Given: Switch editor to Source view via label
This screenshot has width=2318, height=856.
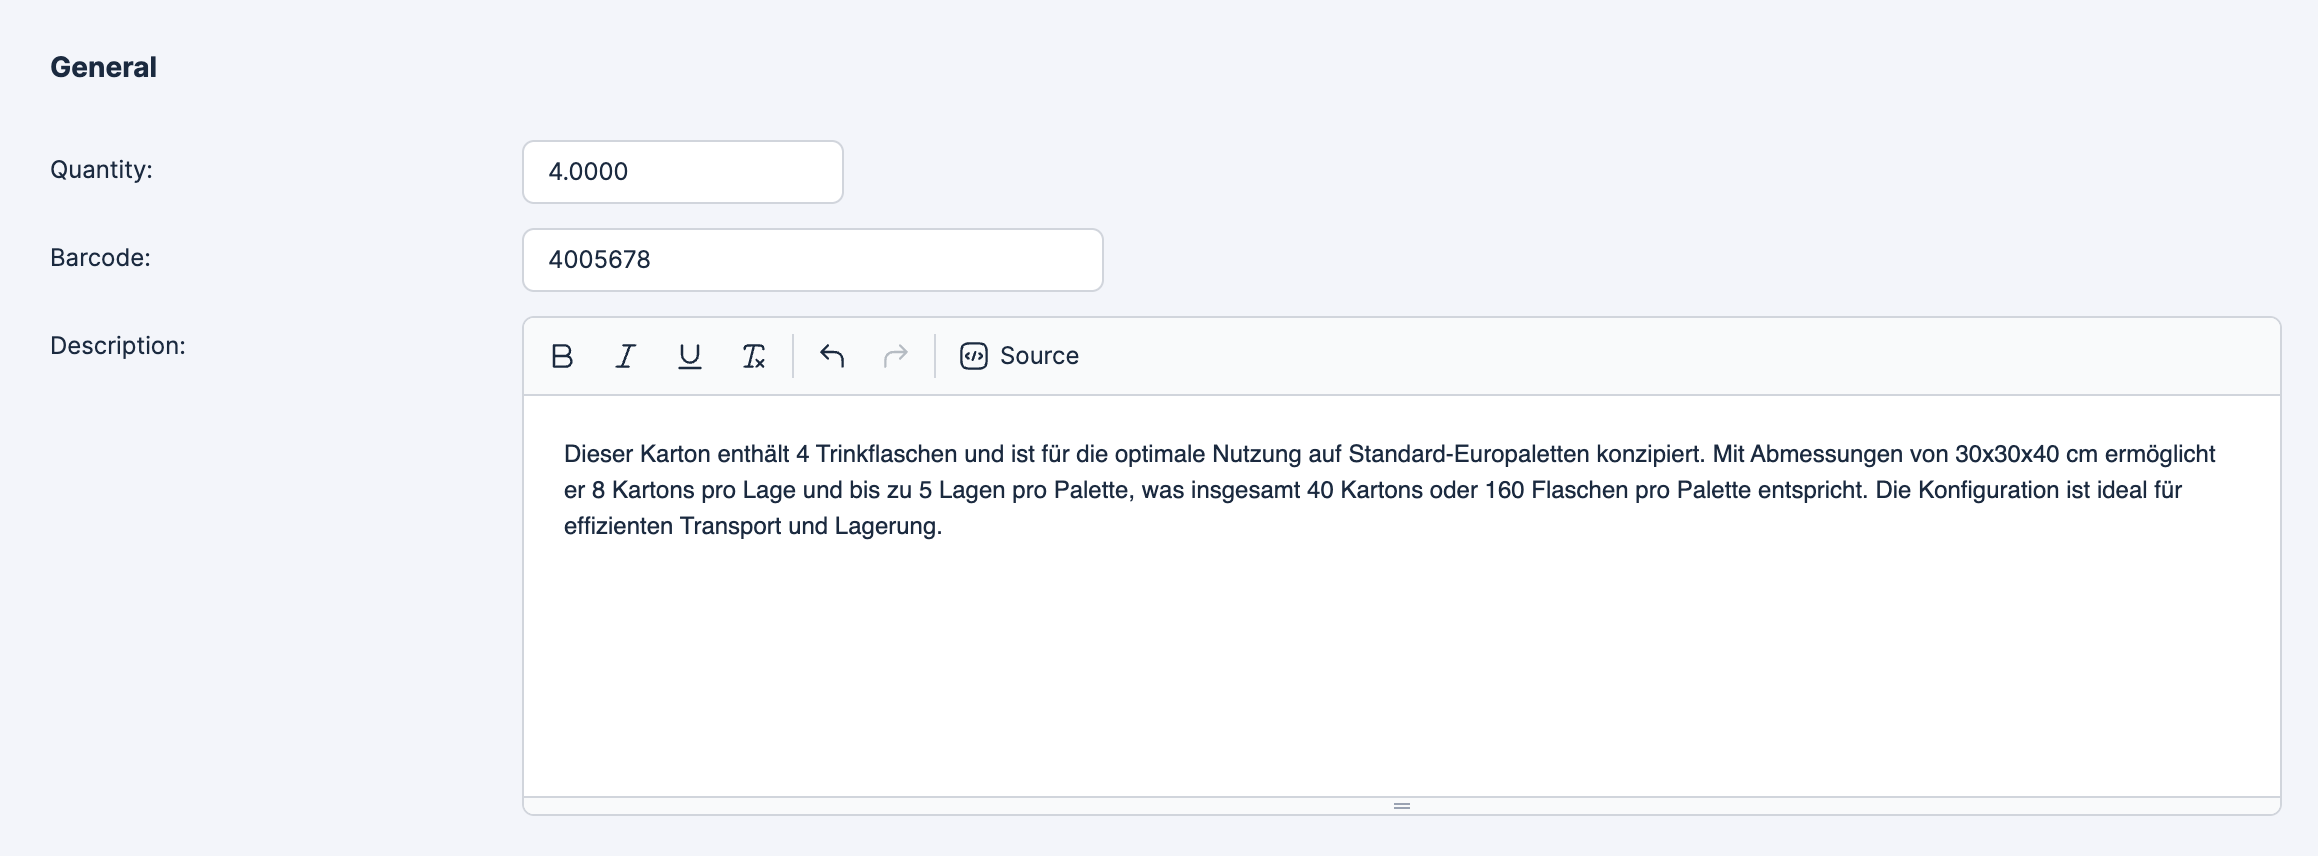Looking at the screenshot, I should (x=1039, y=356).
